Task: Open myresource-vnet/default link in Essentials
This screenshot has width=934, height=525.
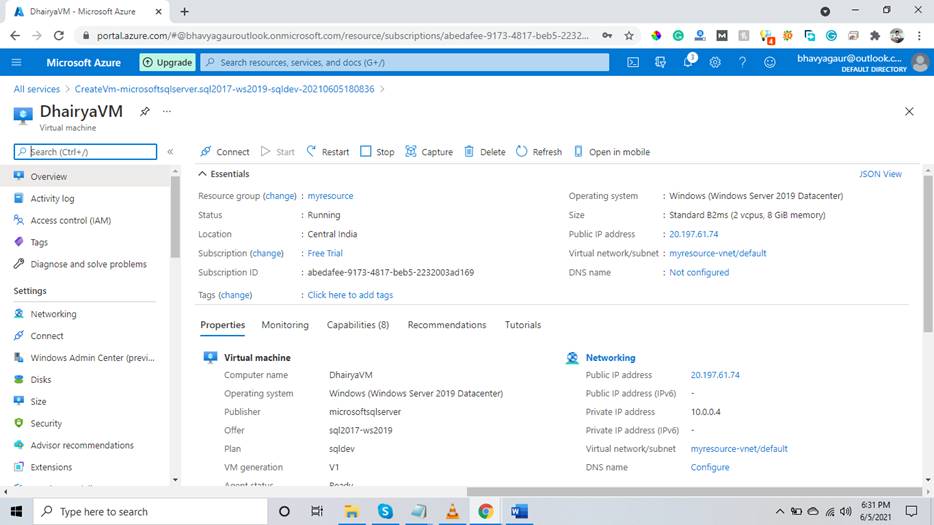Action: [717, 253]
